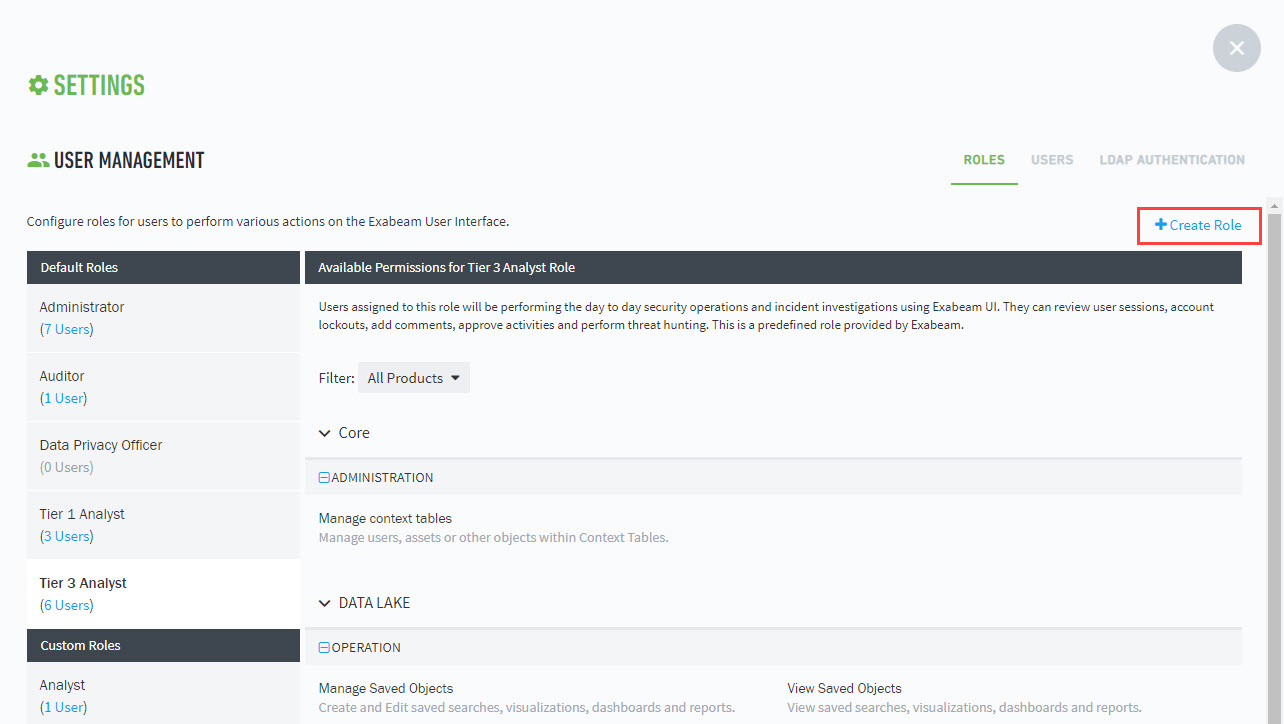Click the Default Roles header
Image resolution: width=1284 pixels, height=724 pixels.
[x=163, y=268]
